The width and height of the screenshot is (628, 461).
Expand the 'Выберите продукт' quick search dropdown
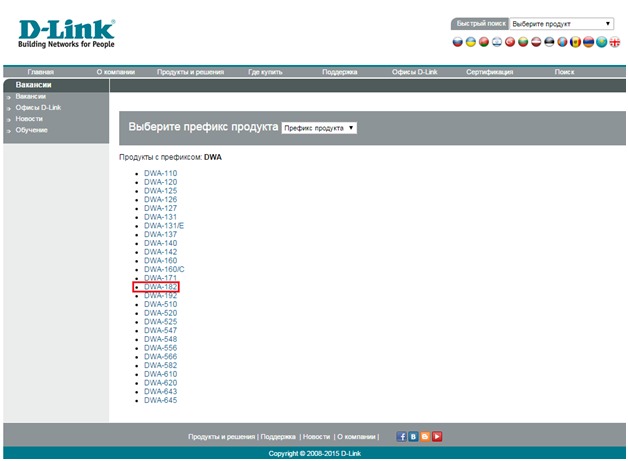click(562, 23)
